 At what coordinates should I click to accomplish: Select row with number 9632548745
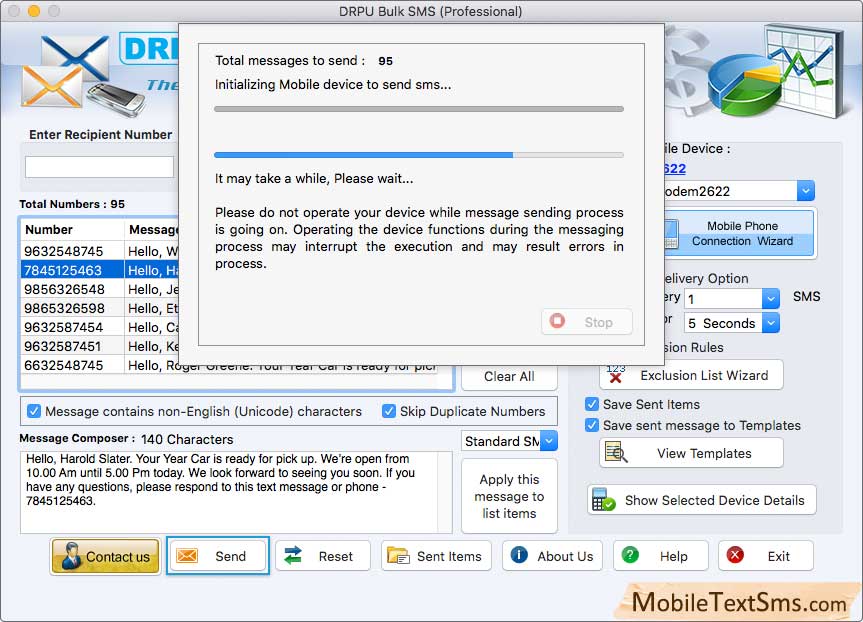click(100, 251)
